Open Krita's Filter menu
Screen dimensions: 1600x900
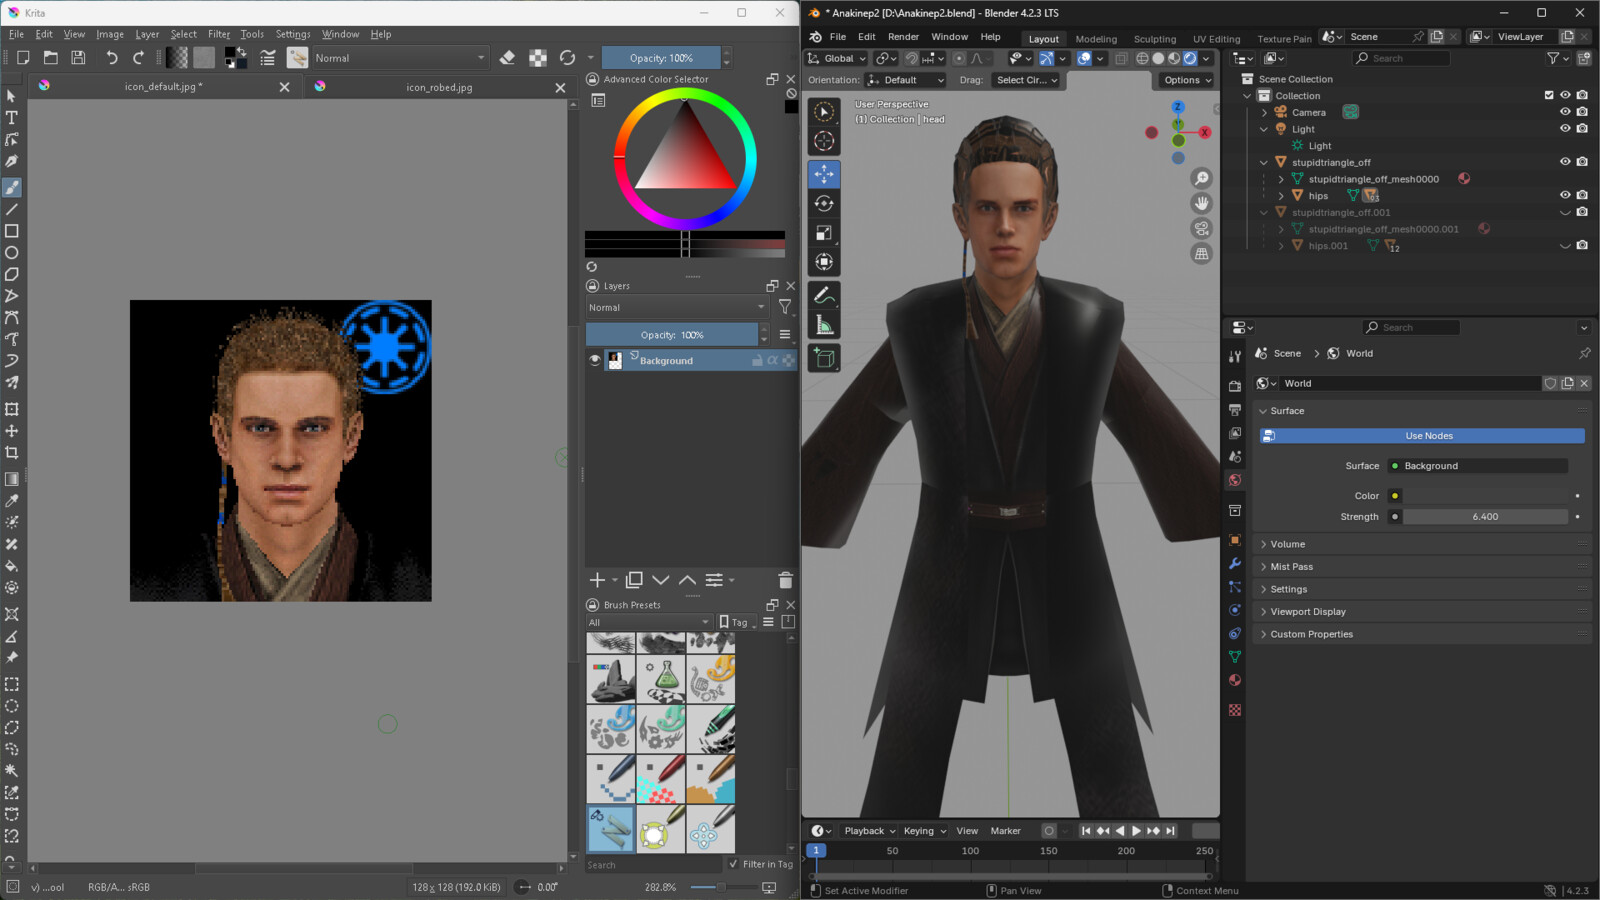pos(219,34)
